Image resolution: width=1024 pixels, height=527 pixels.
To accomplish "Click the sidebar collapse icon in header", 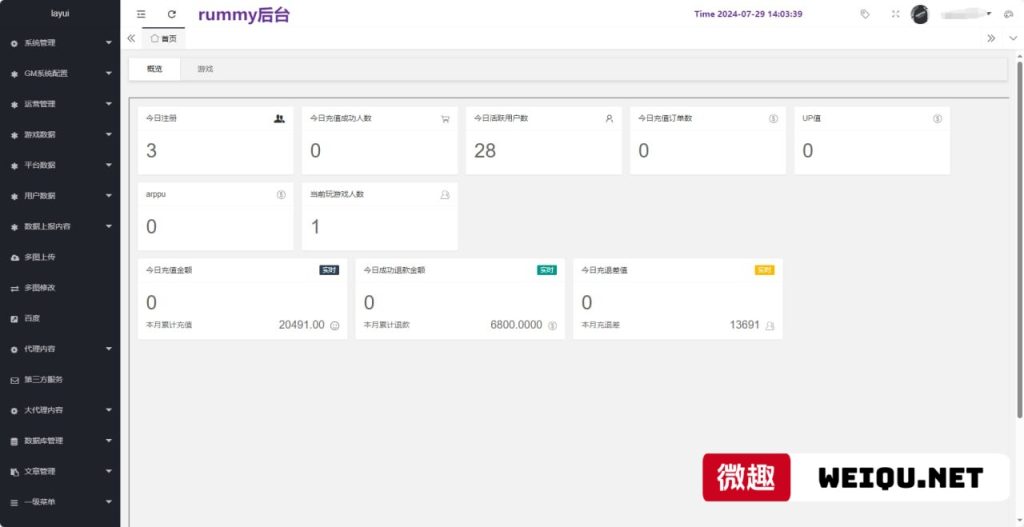I will (x=141, y=14).
